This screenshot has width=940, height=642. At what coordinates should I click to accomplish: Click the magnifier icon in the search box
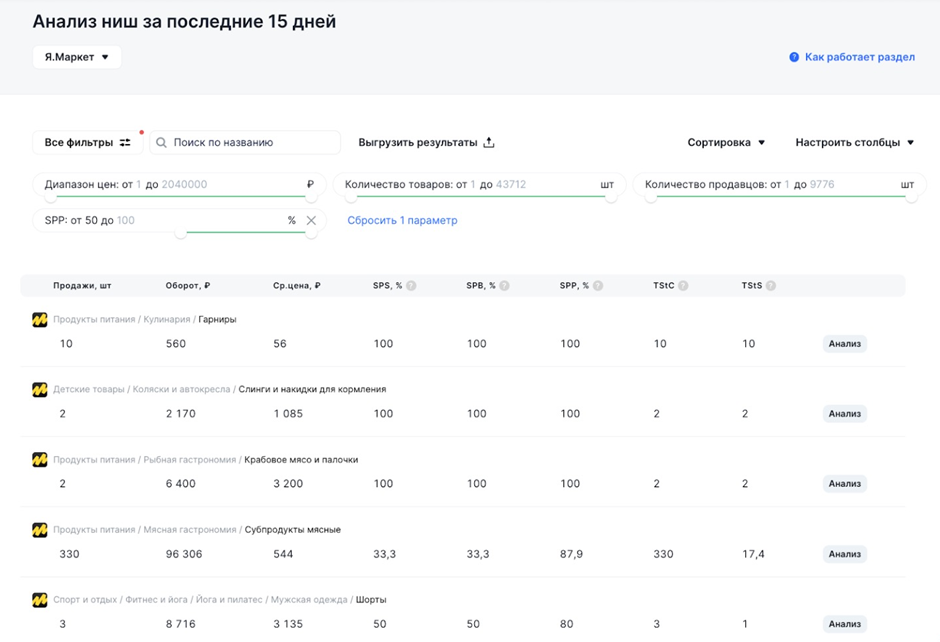(161, 143)
